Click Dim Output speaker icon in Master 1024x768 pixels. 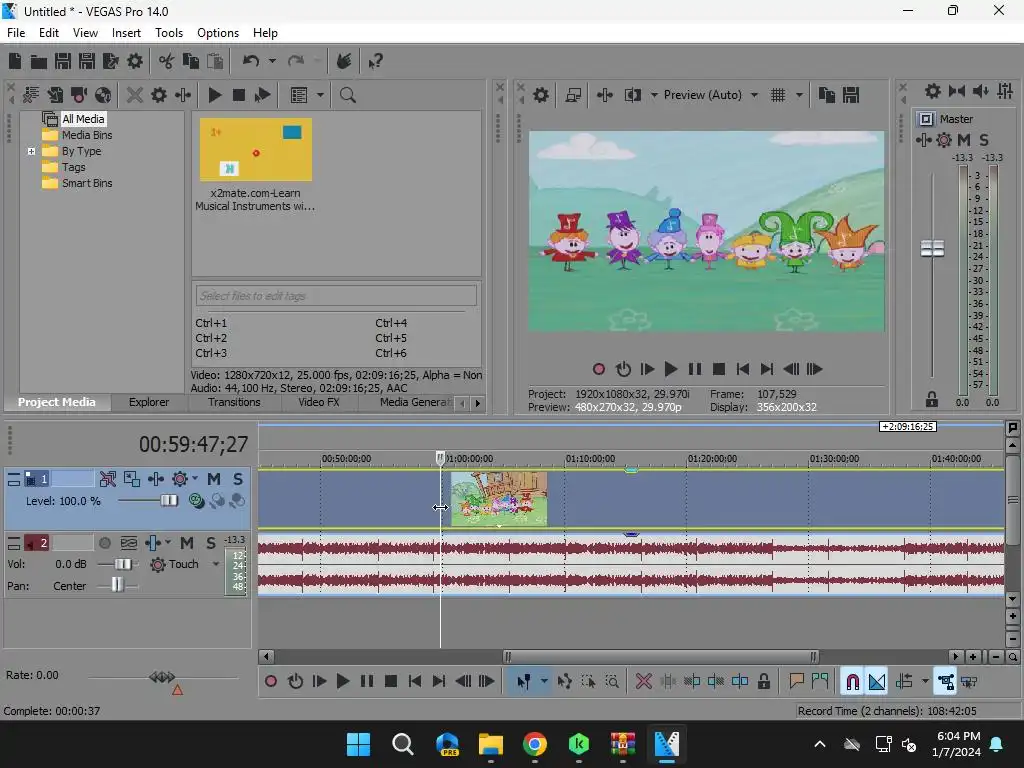pyautogui.click(x=981, y=91)
